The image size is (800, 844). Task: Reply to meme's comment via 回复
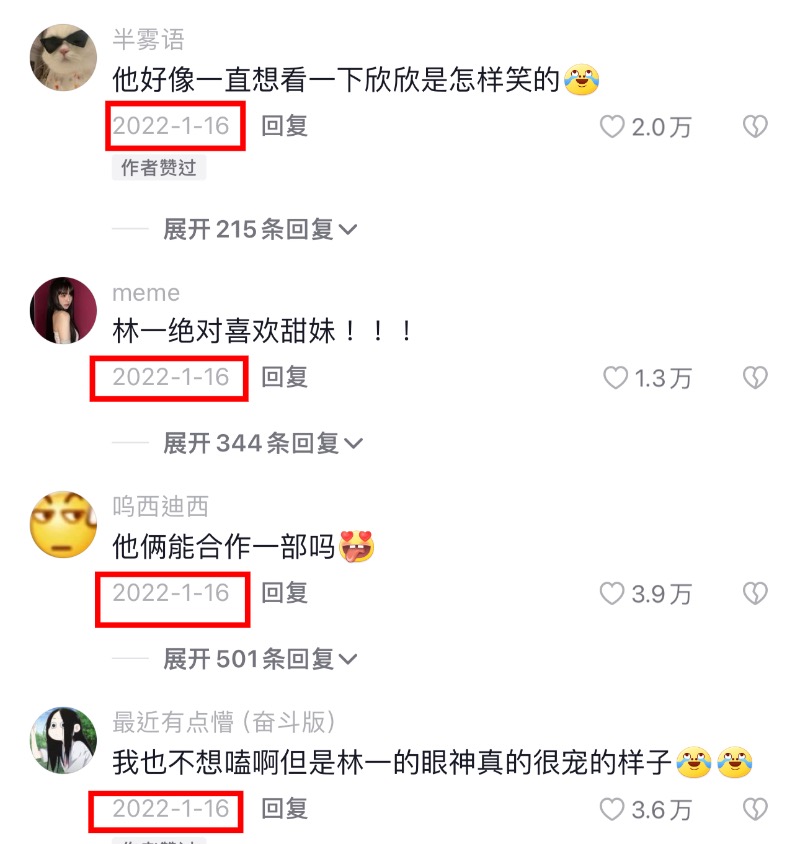[284, 377]
